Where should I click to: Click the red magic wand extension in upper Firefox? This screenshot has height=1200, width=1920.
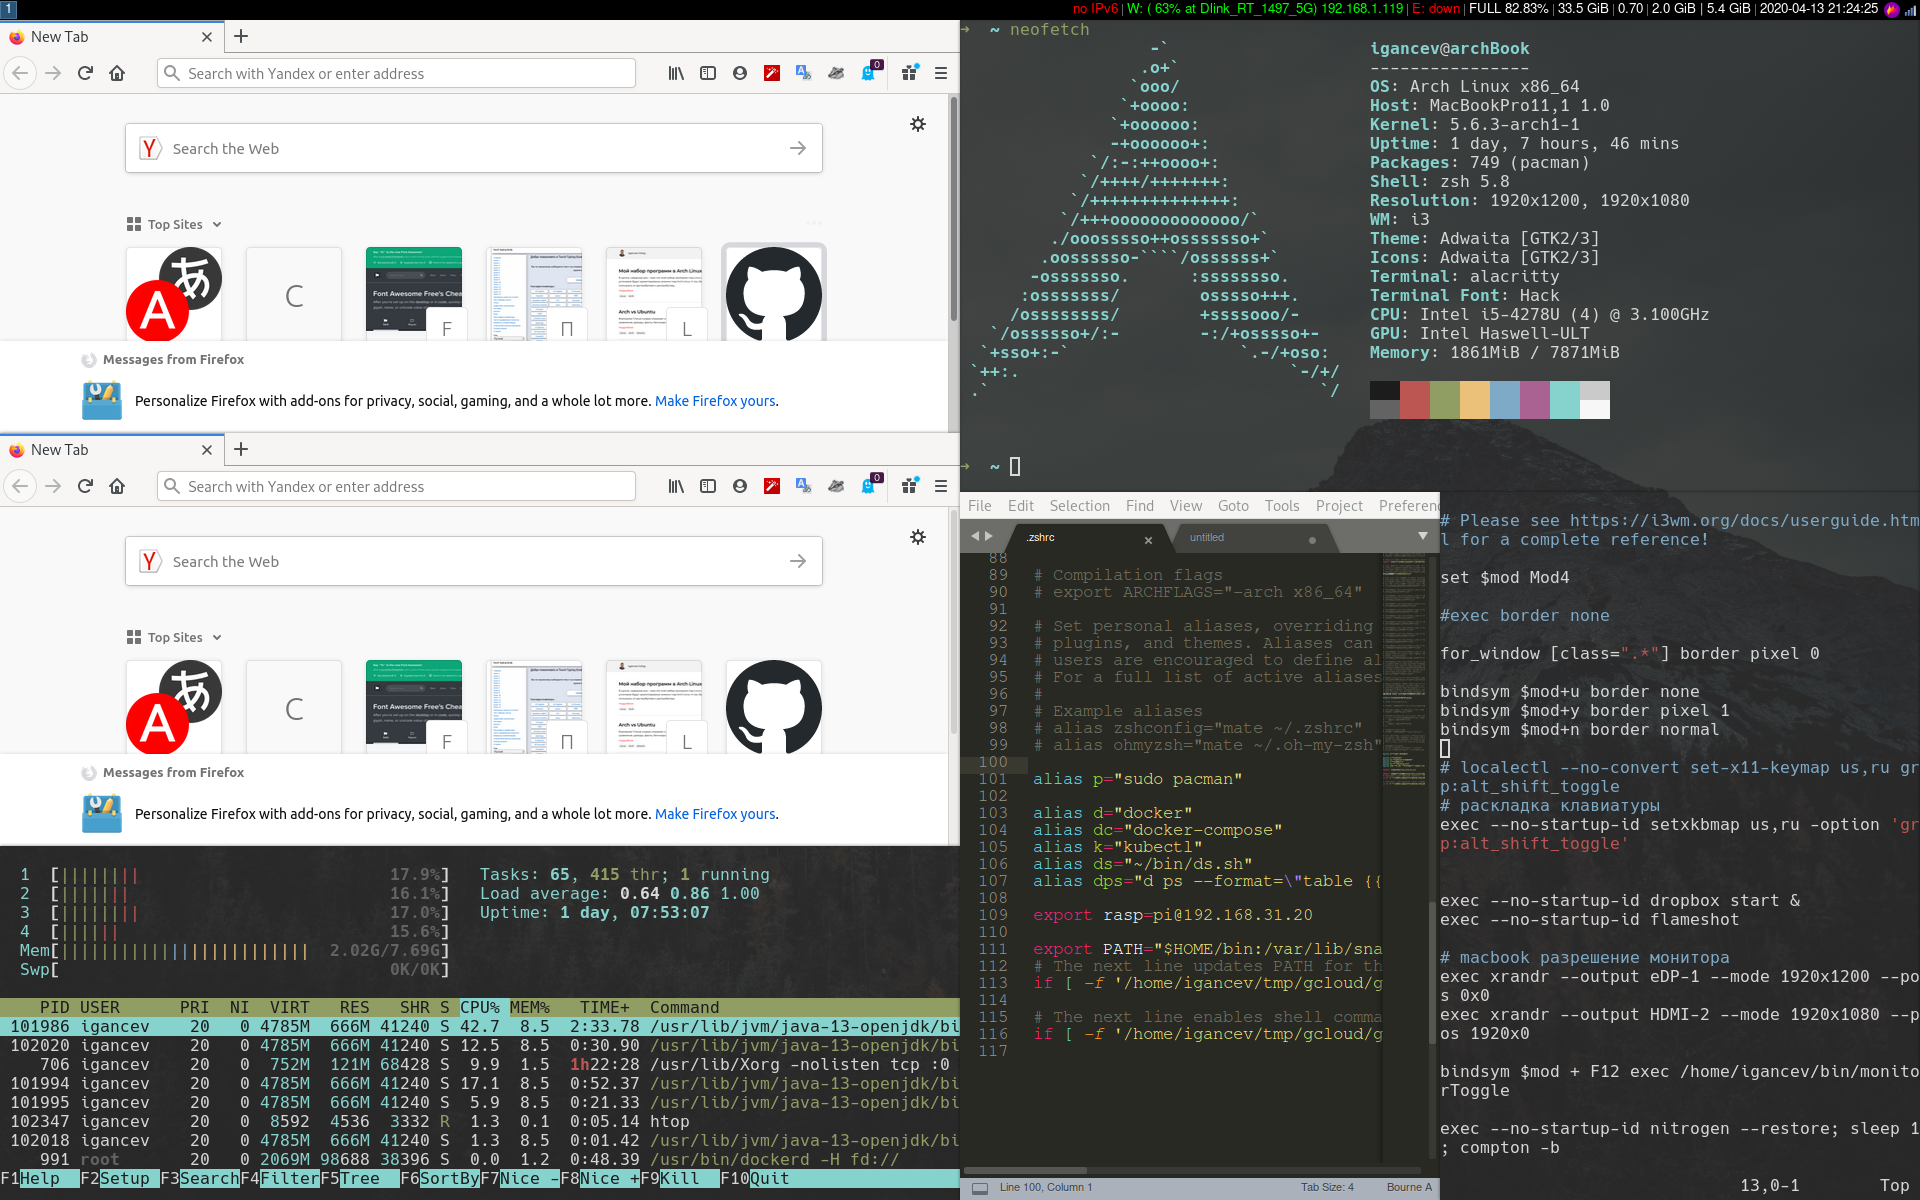[772, 73]
